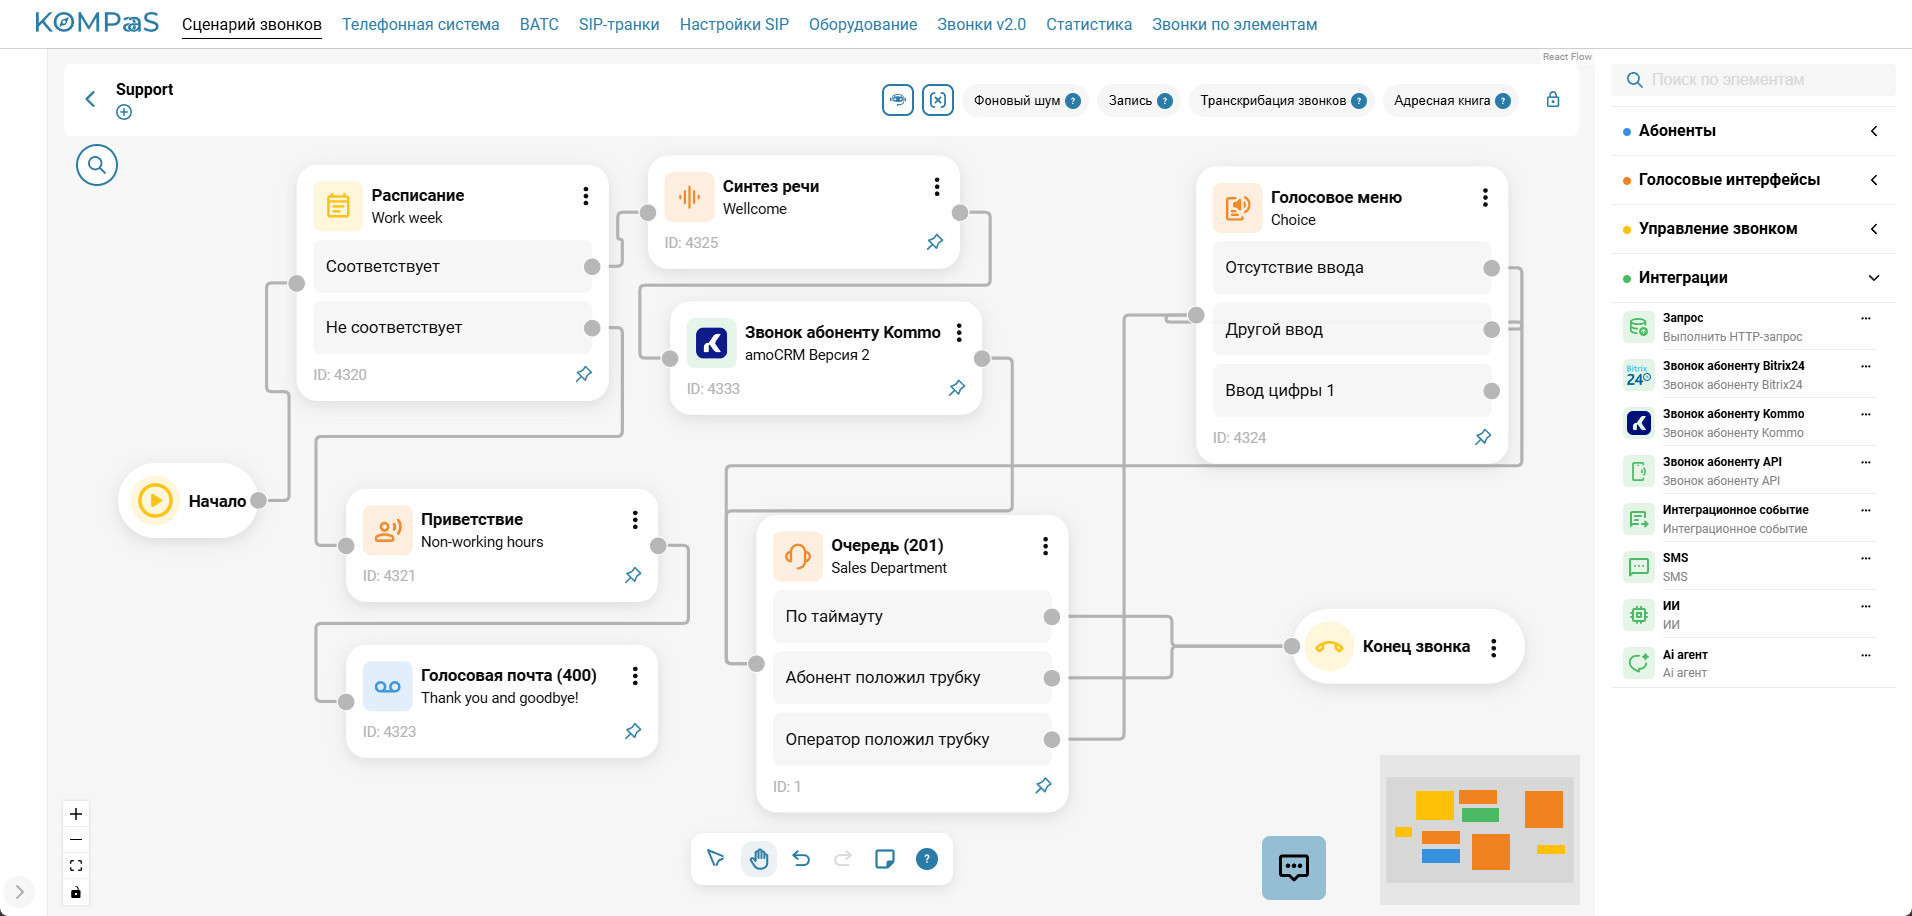Toggle canvas interactivity lock
The height and width of the screenshot is (916, 1912).
click(76, 892)
